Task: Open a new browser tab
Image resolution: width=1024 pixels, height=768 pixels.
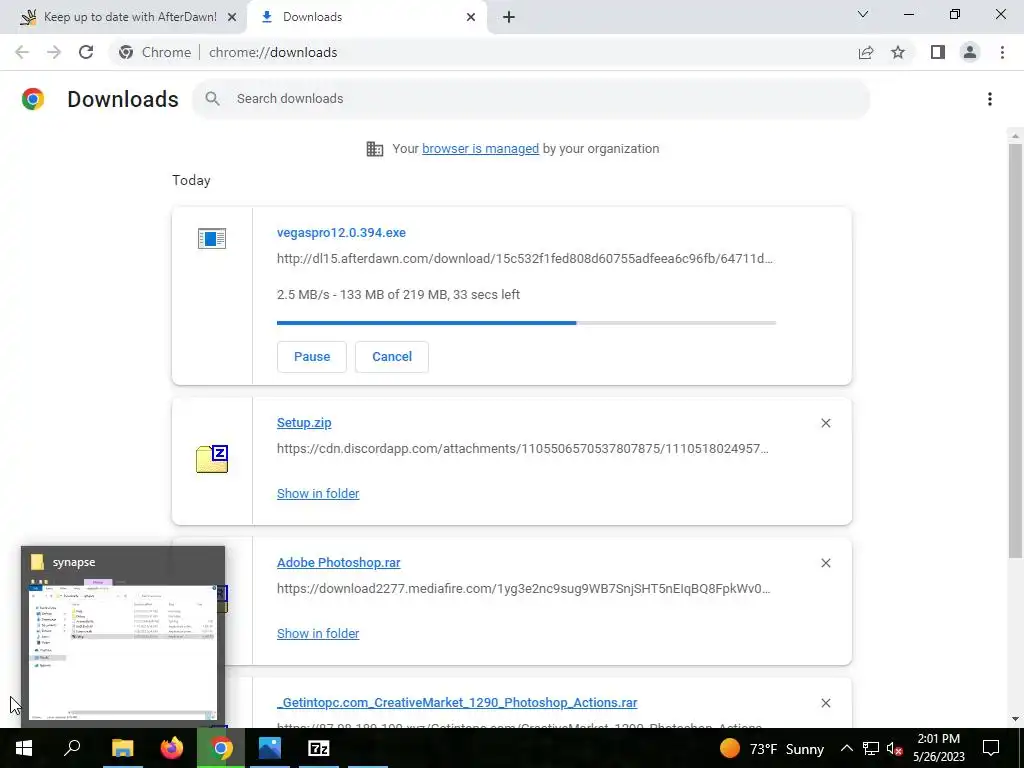Action: (509, 17)
